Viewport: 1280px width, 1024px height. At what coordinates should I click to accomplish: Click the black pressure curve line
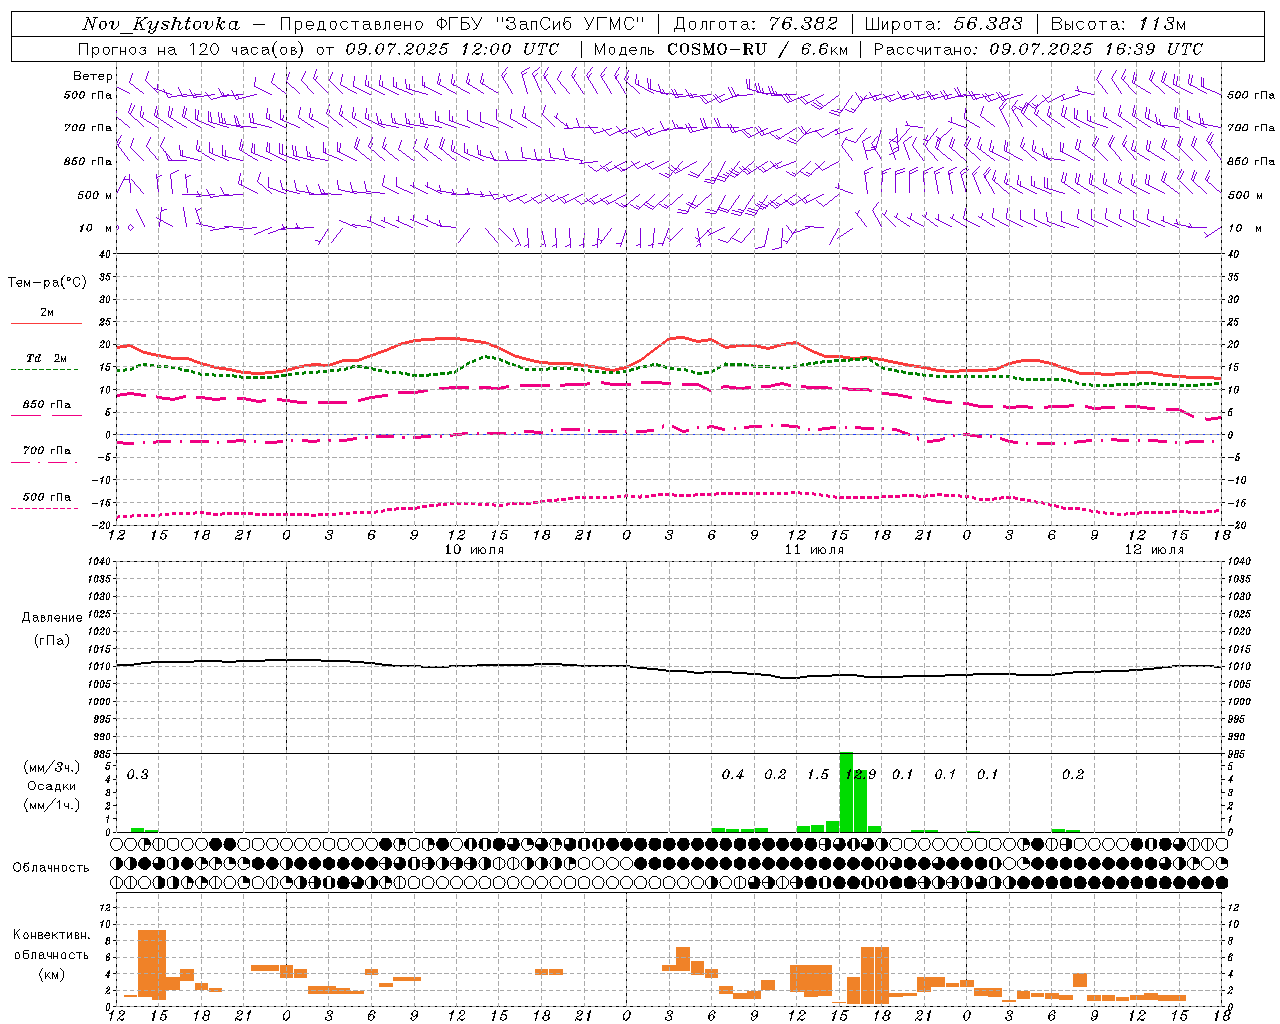click(x=669, y=668)
